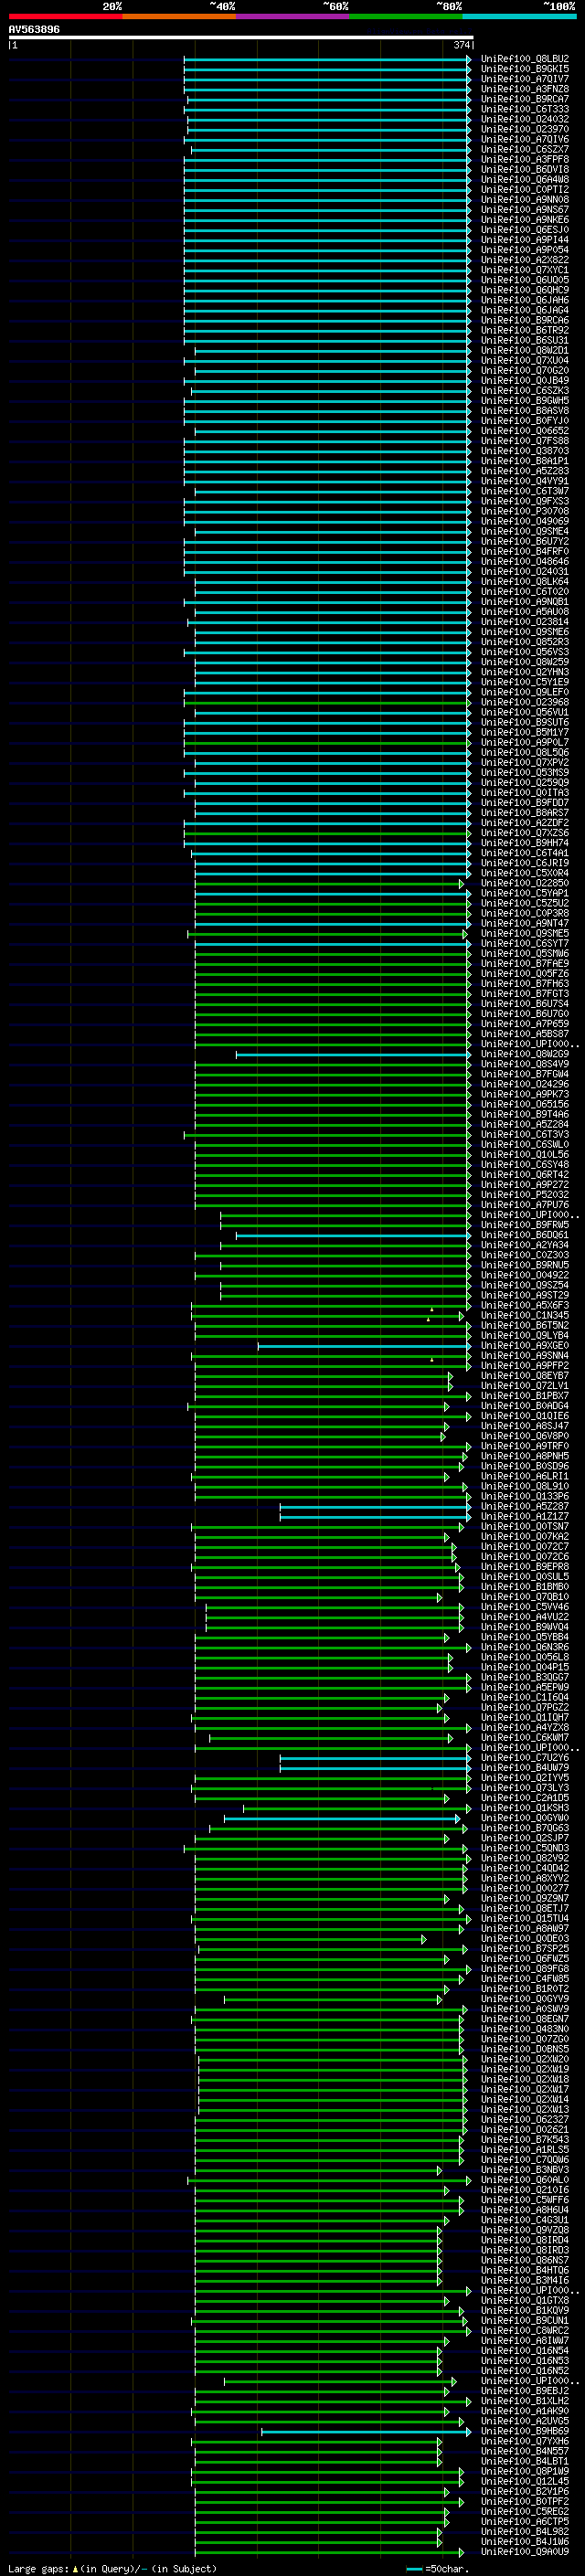Select the UniRef100_Q8S4V9 label
Viewport: 585px width, 2576px height.
point(524,1064)
